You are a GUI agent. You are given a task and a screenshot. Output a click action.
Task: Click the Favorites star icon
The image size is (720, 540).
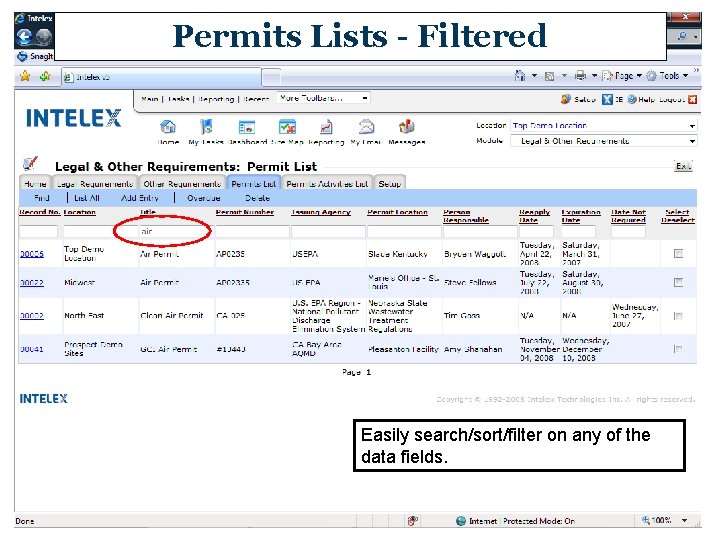pos(25,76)
